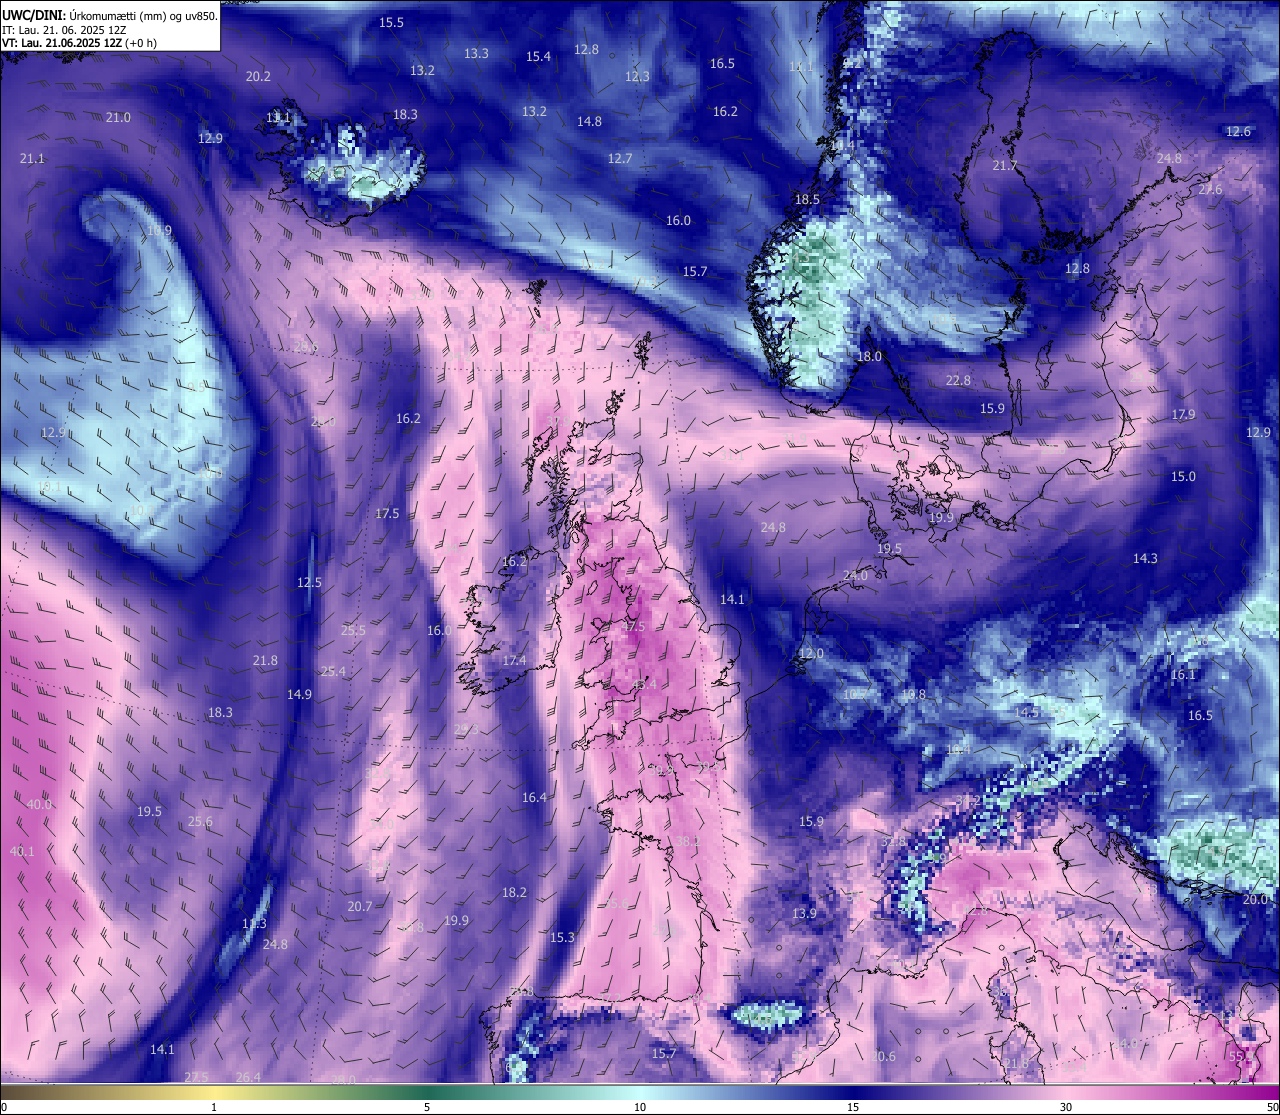
Task: Click the '17.9' value label
Action: point(1183,414)
